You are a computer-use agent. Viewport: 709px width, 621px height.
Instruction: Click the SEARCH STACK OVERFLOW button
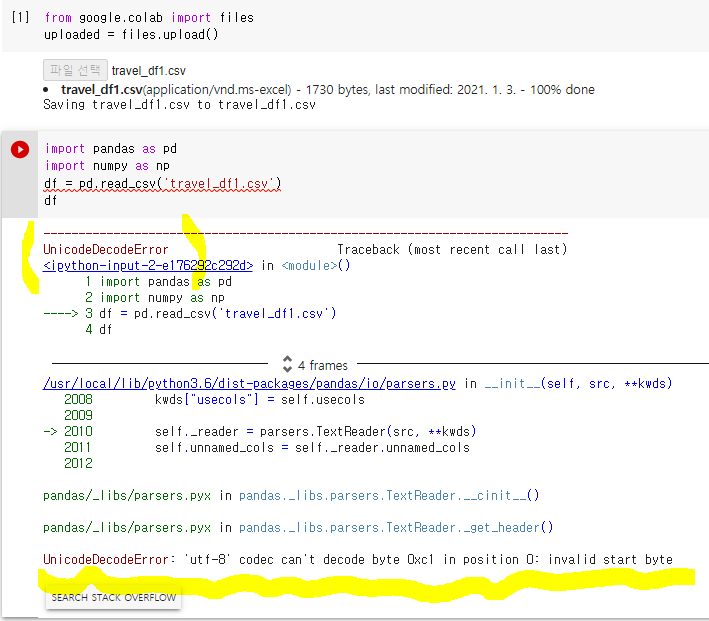tap(114, 598)
